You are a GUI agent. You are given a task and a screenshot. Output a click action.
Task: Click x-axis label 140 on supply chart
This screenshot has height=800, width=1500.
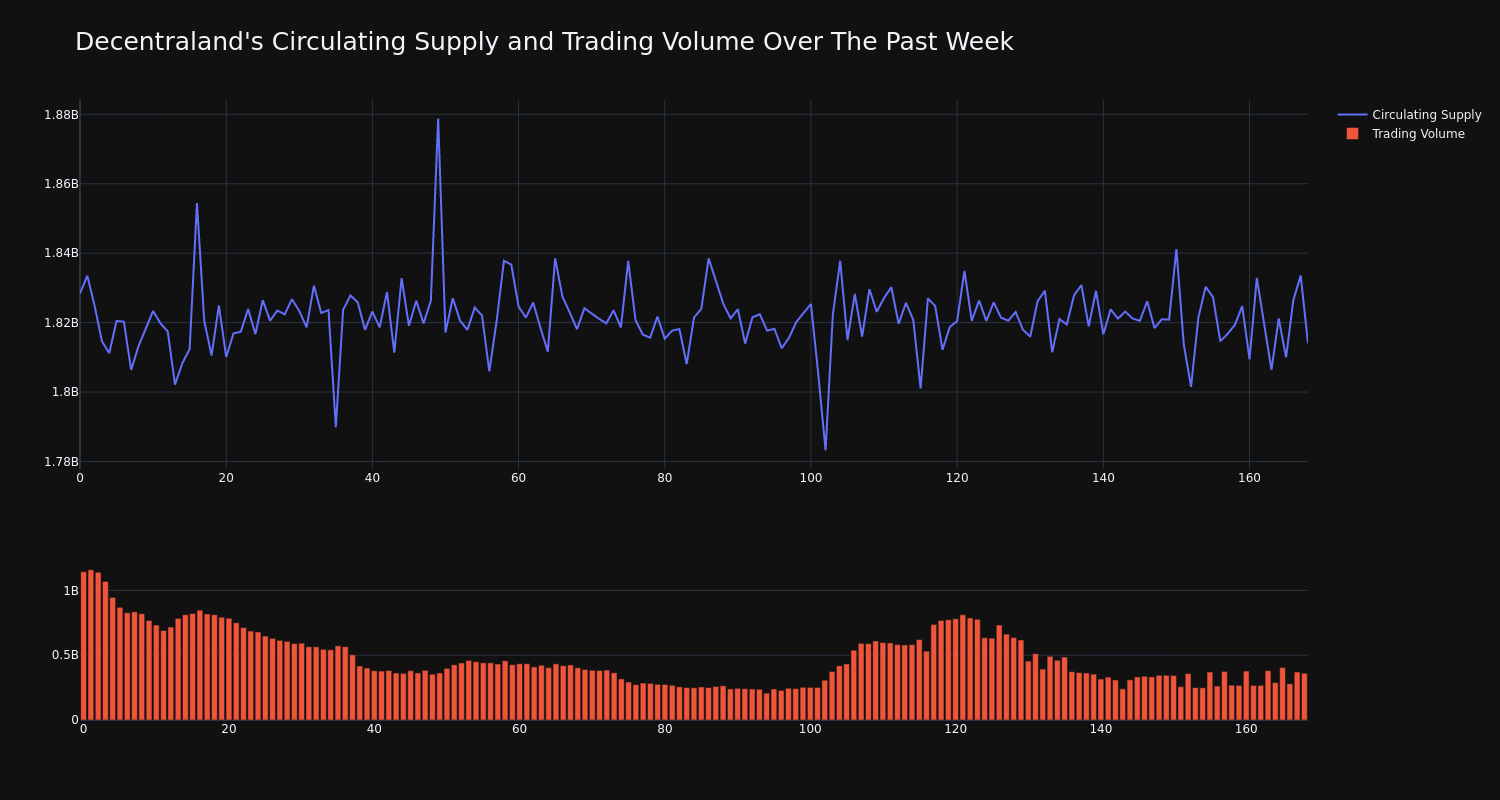click(x=1103, y=478)
